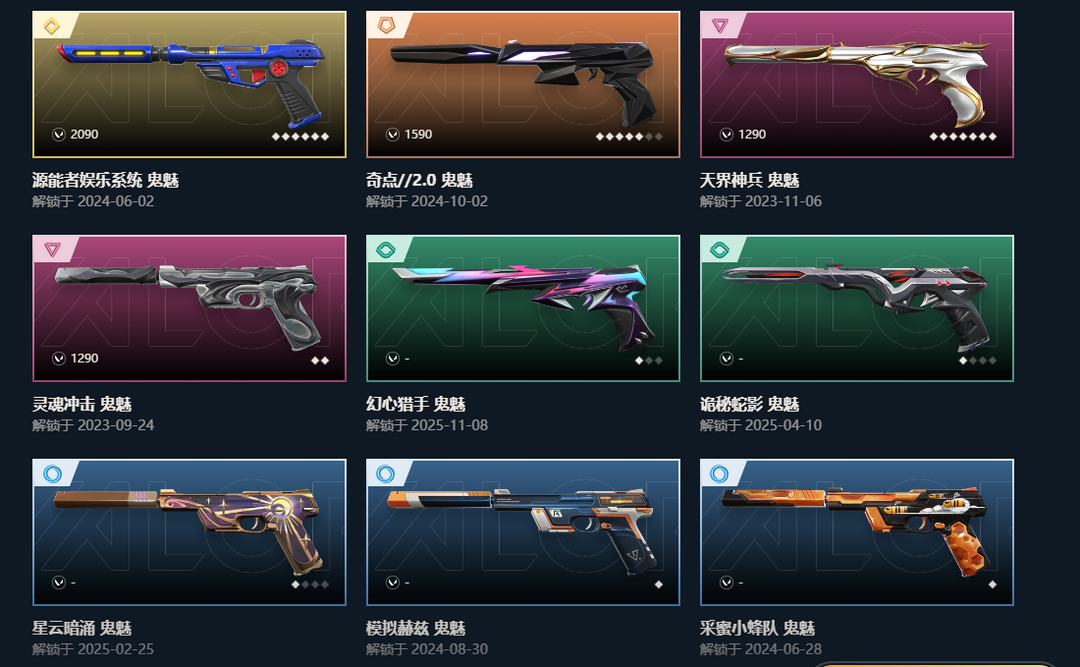
Task: Click the pink triangle tier icon on 天界神兵 card
Action: pos(720,26)
